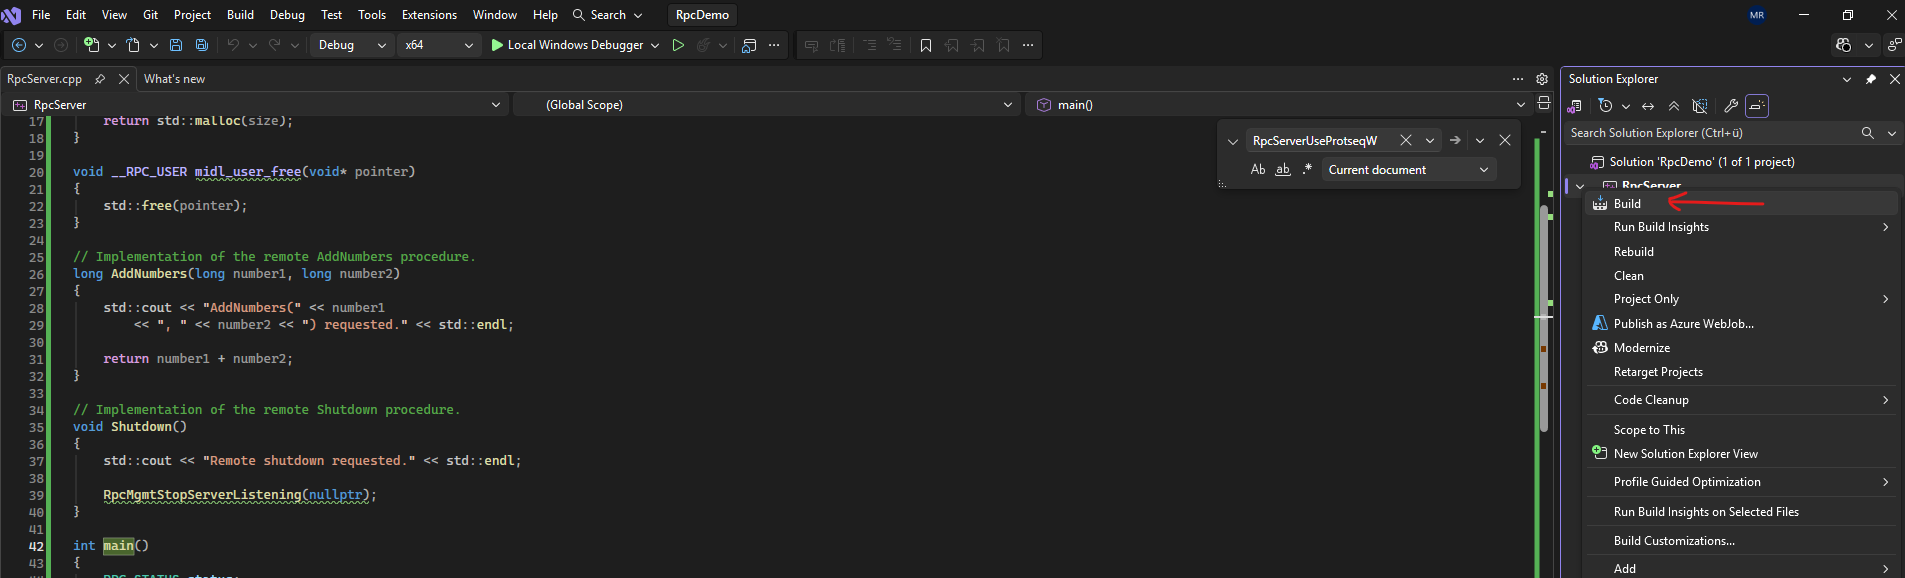Select the RpcServer.cpp tab
The image size is (1905, 578).
point(44,79)
